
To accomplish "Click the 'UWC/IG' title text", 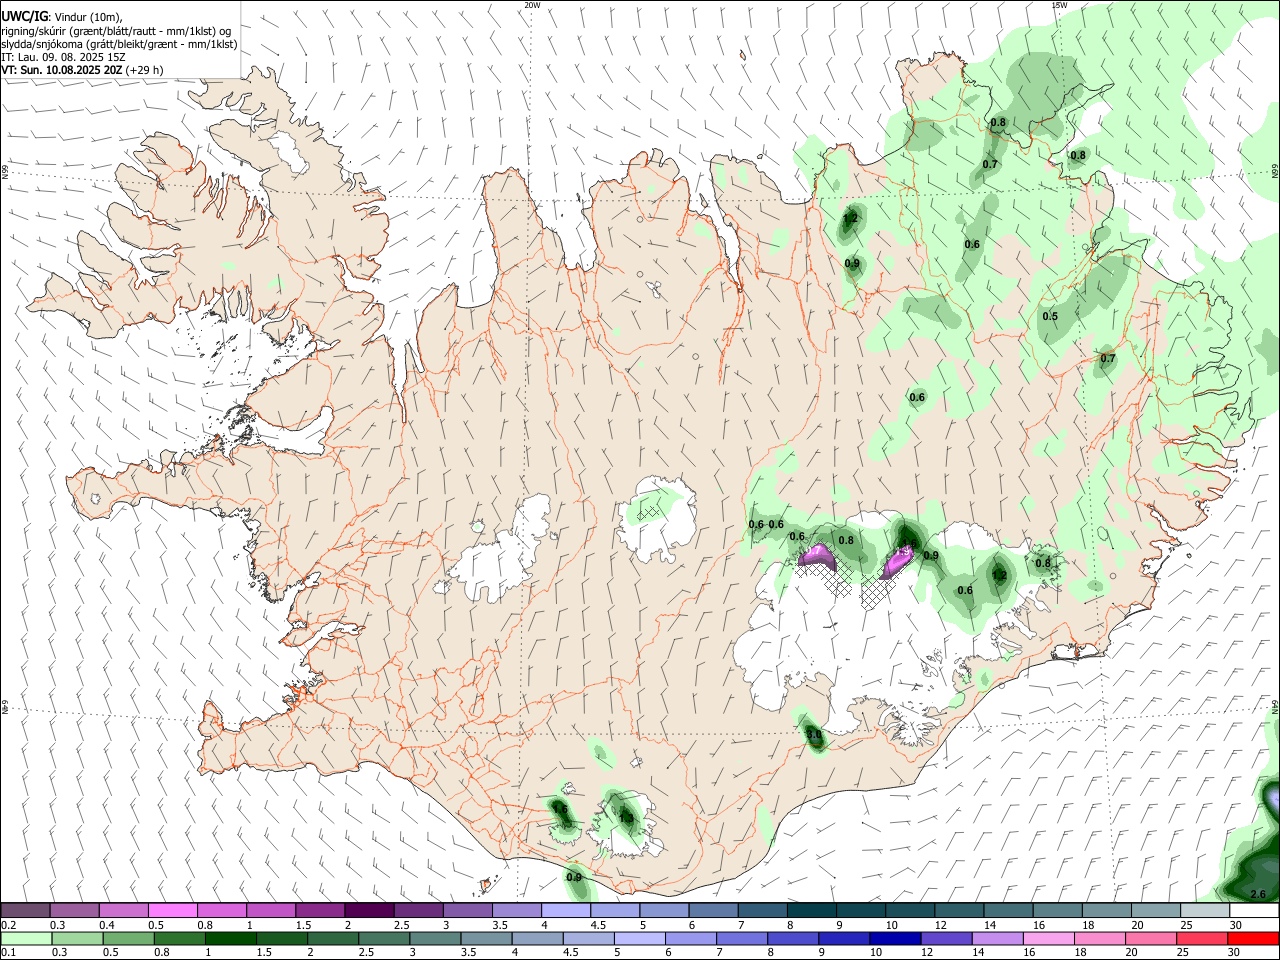I will [24, 15].
